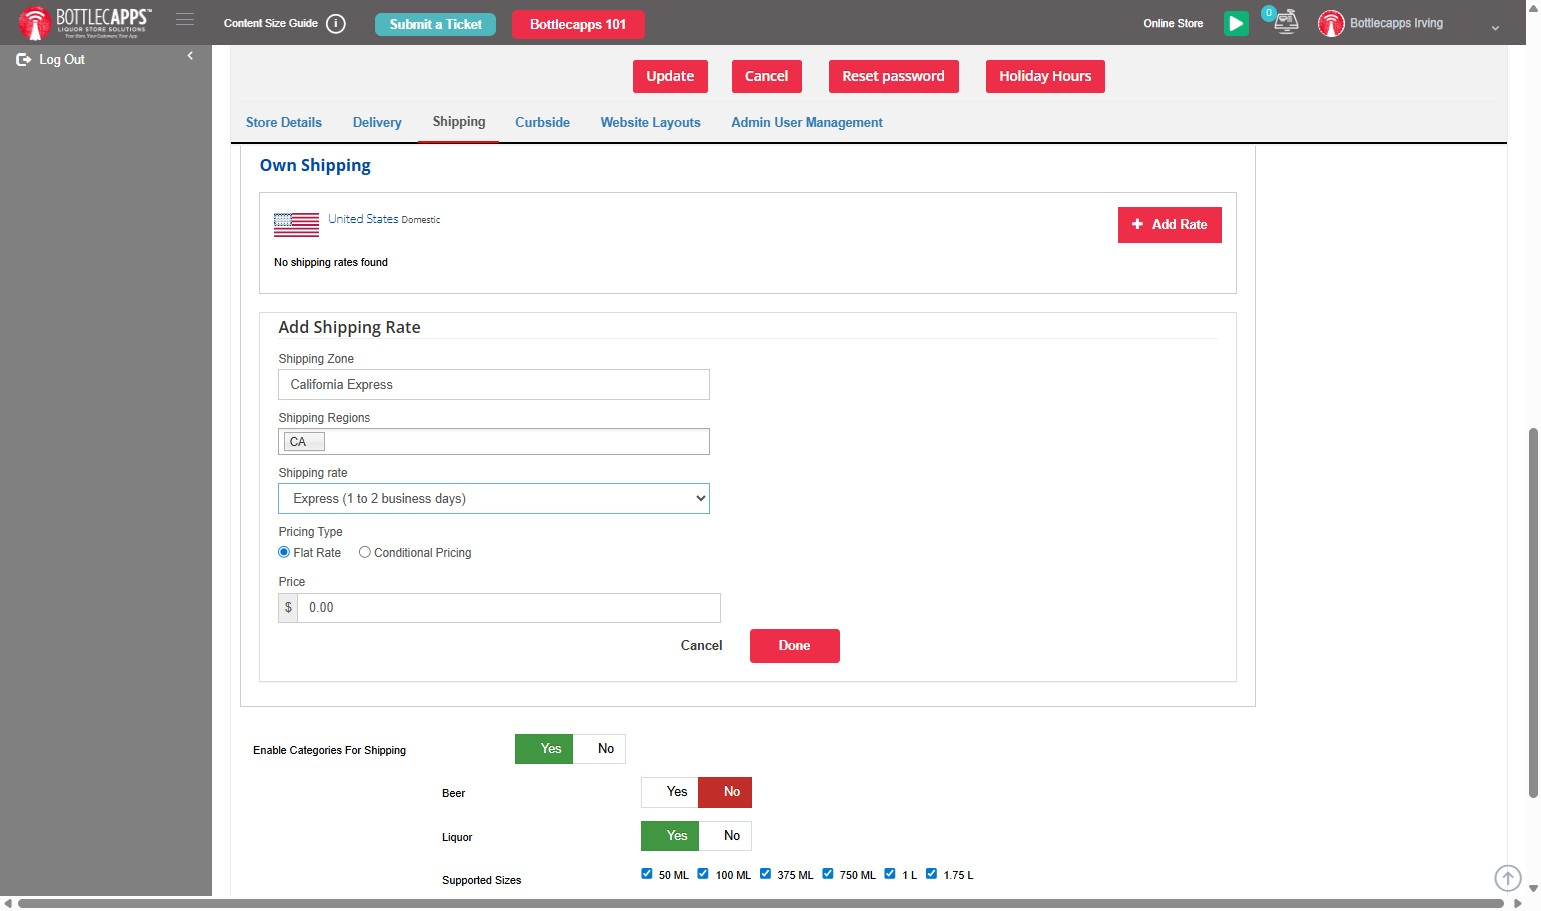Switch to the Curbside tab
The width and height of the screenshot is (1541, 911).
pos(542,122)
